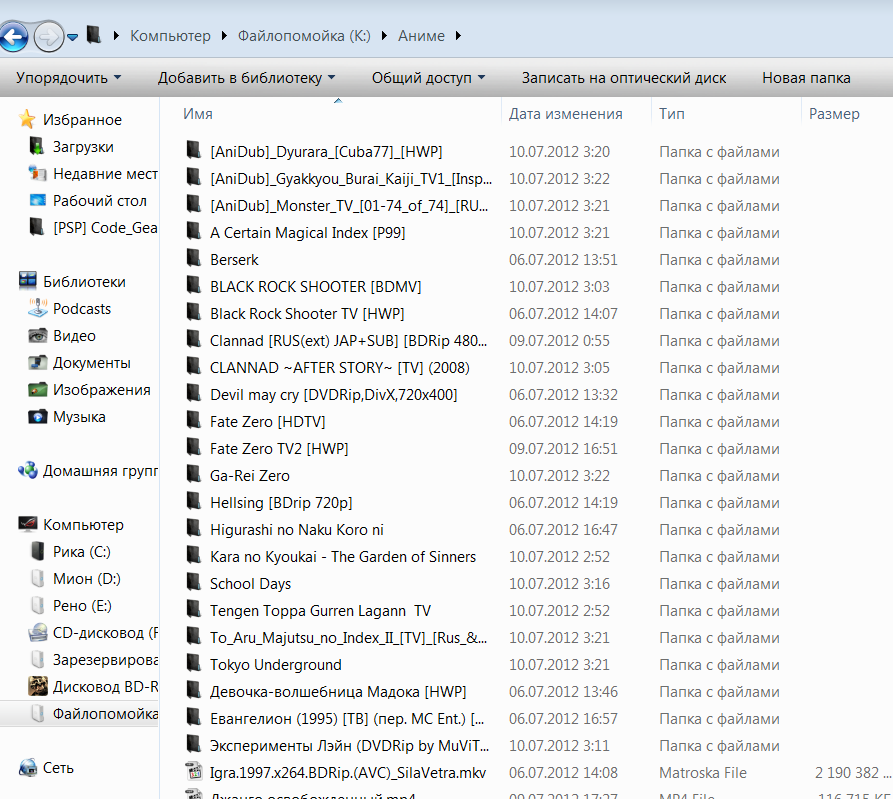Screen dimensions: 893x799
Task: Click the Рабочий стол icon
Action: coord(37,200)
